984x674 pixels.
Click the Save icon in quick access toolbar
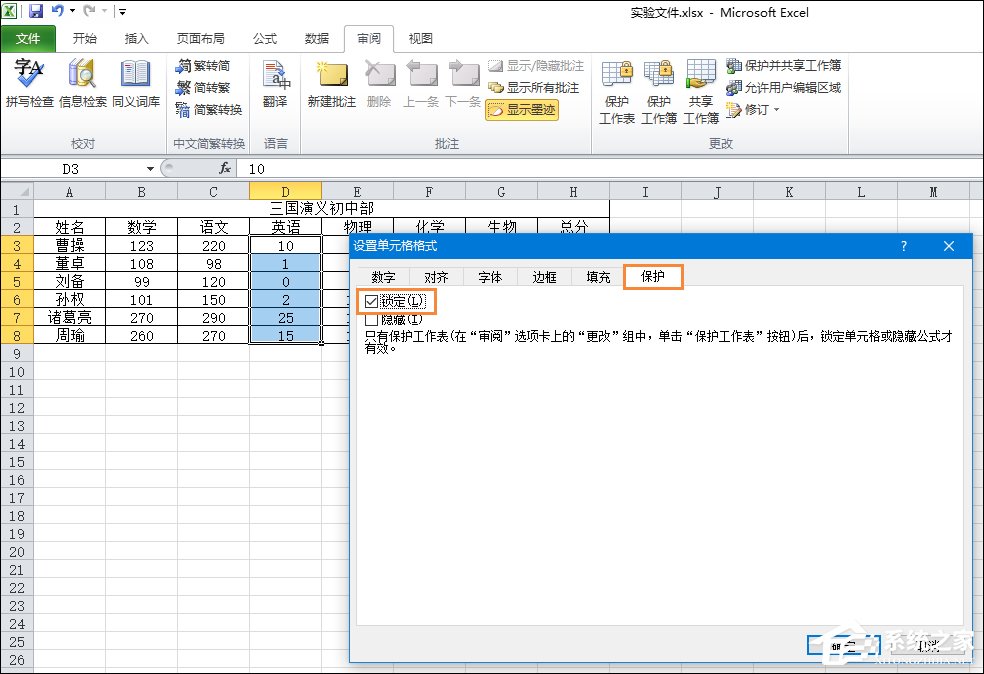36,10
